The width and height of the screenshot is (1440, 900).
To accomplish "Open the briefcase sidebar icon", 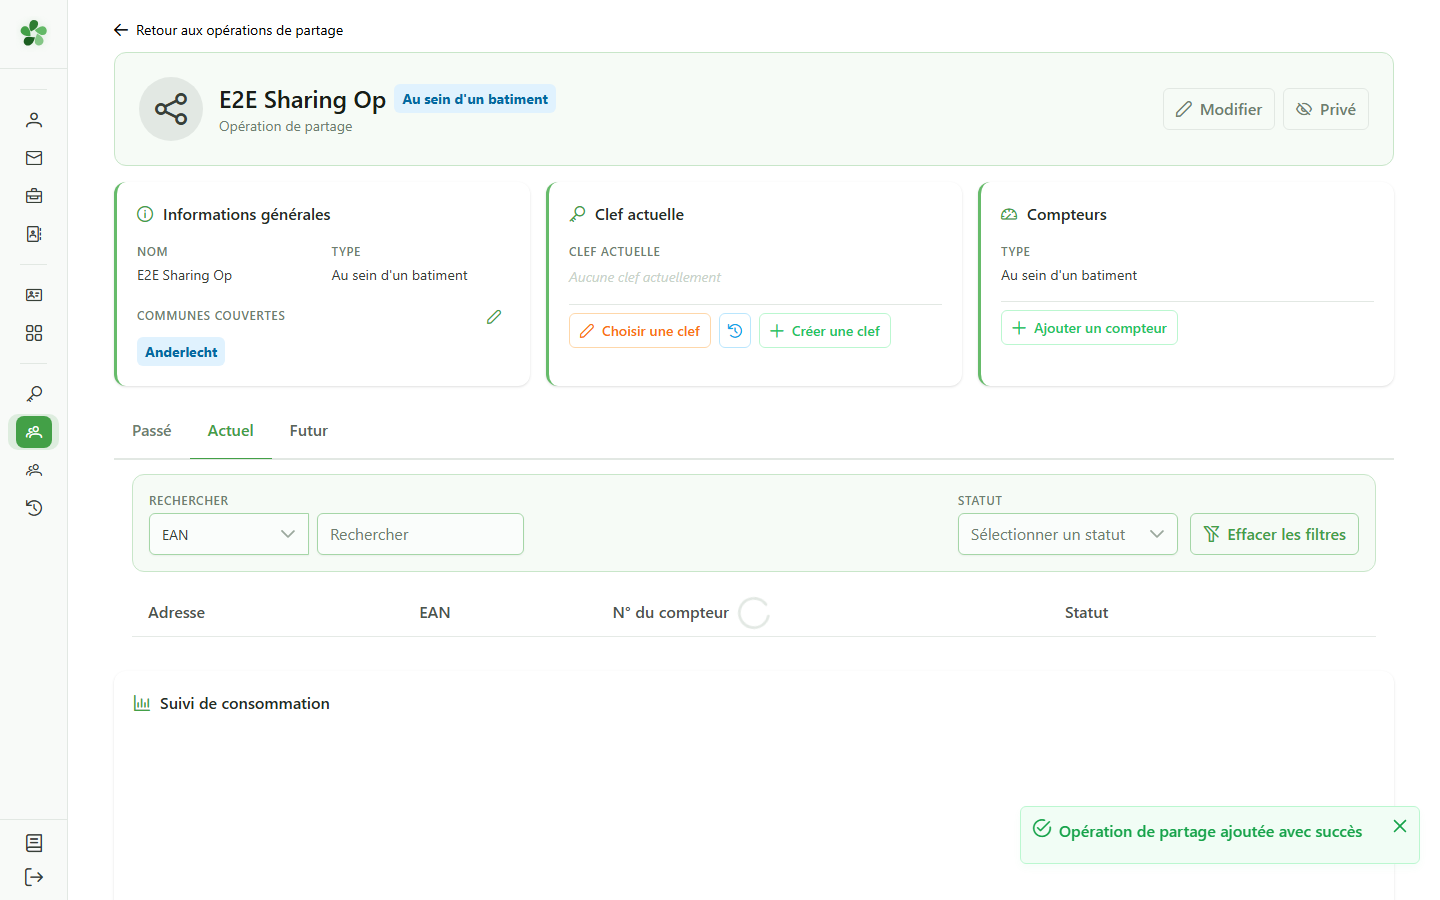I will click(34, 196).
